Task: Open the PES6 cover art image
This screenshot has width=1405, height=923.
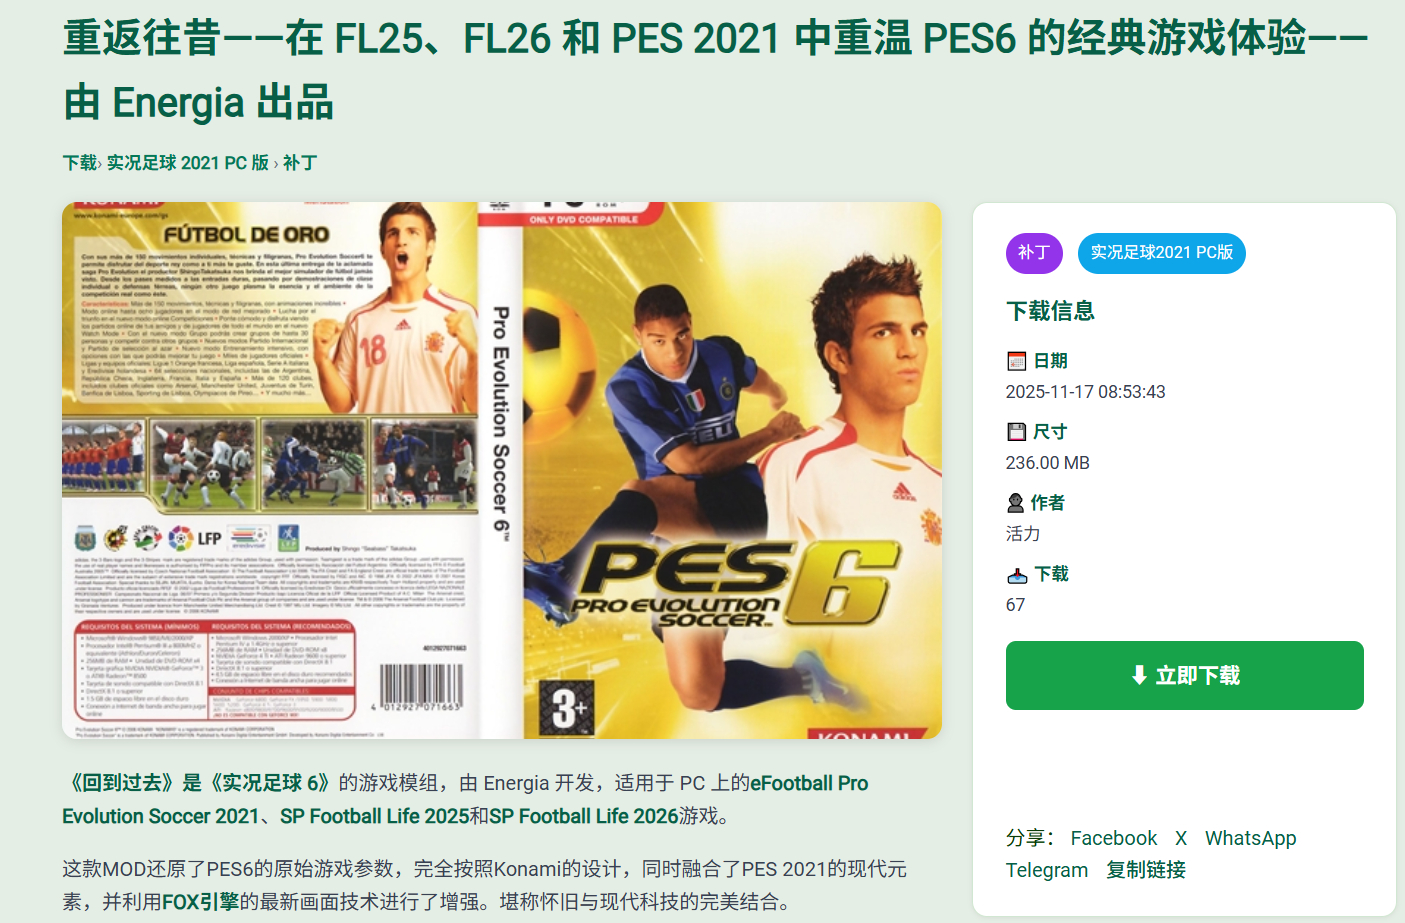Action: [x=502, y=471]
